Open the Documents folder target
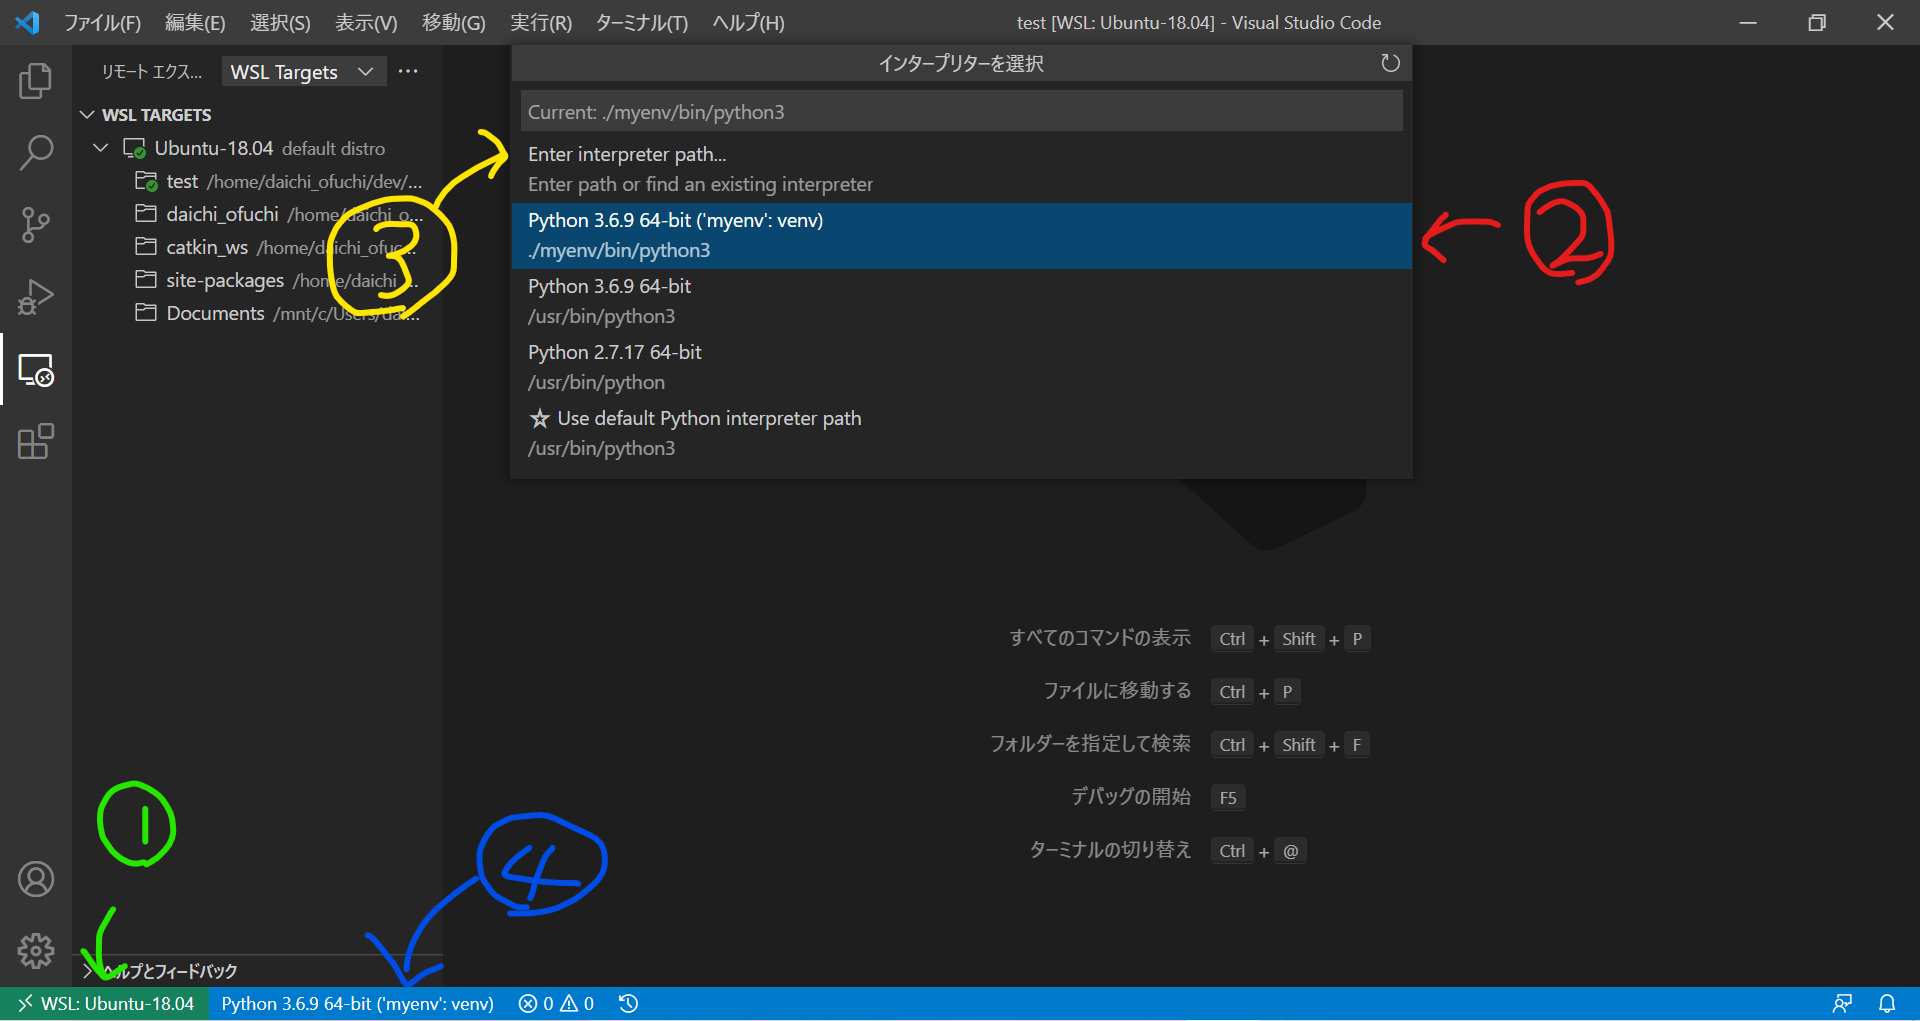Viewport: 1920px width, 1021px height. point(258,313)
